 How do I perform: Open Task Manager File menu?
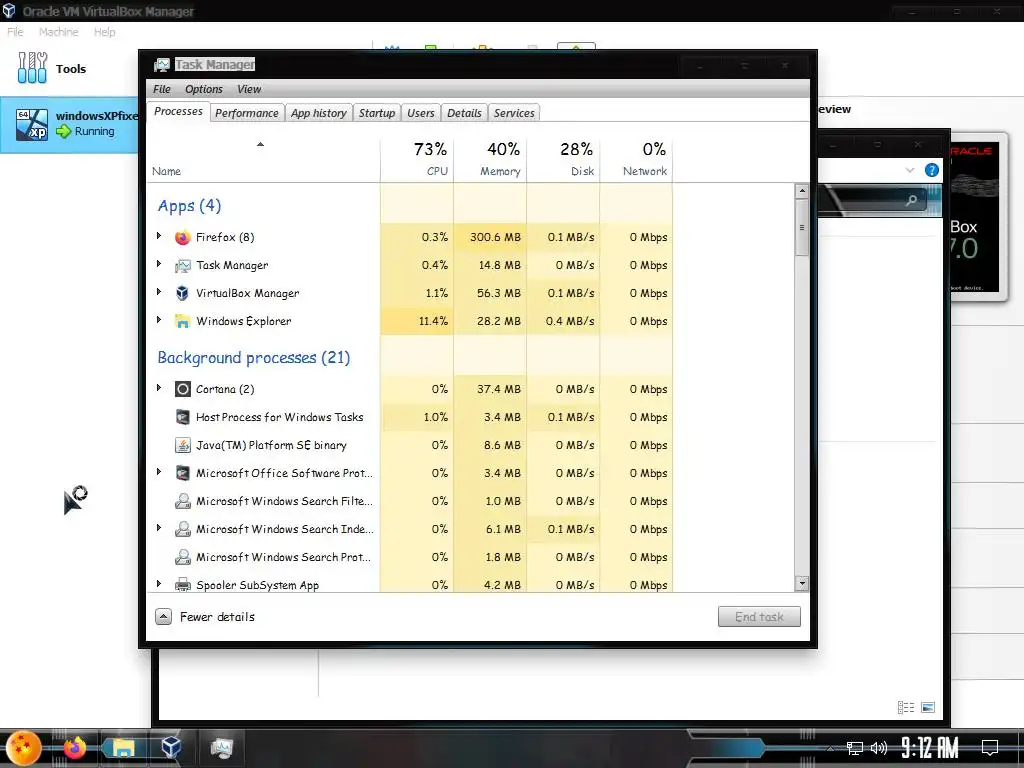tap(161, 89)
